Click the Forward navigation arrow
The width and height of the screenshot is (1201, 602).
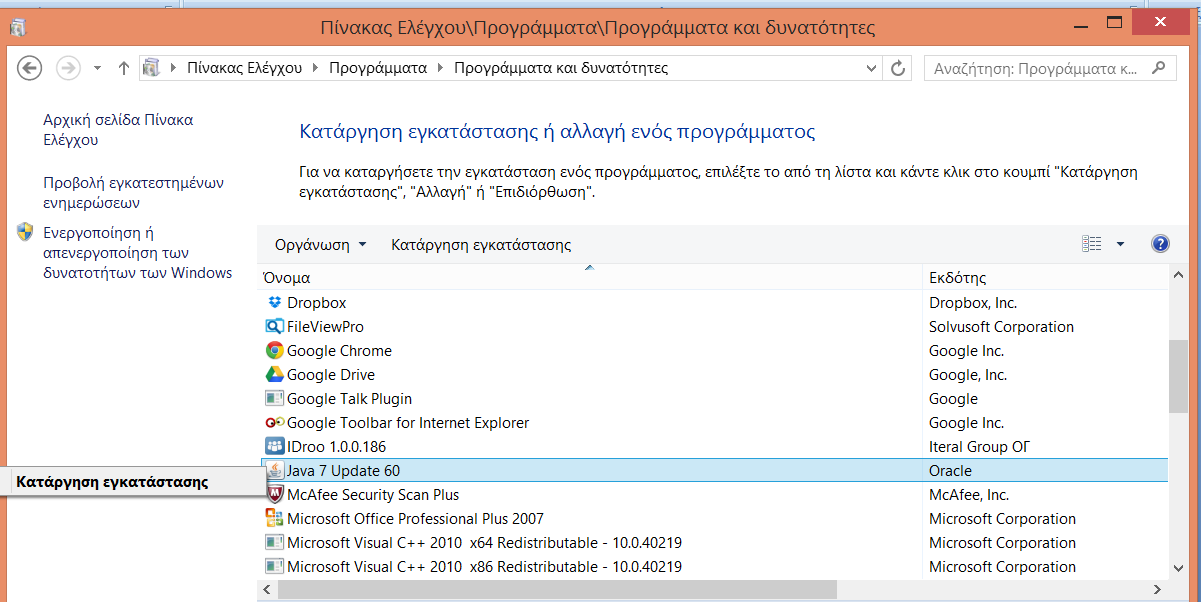click(x=68, y=68)
